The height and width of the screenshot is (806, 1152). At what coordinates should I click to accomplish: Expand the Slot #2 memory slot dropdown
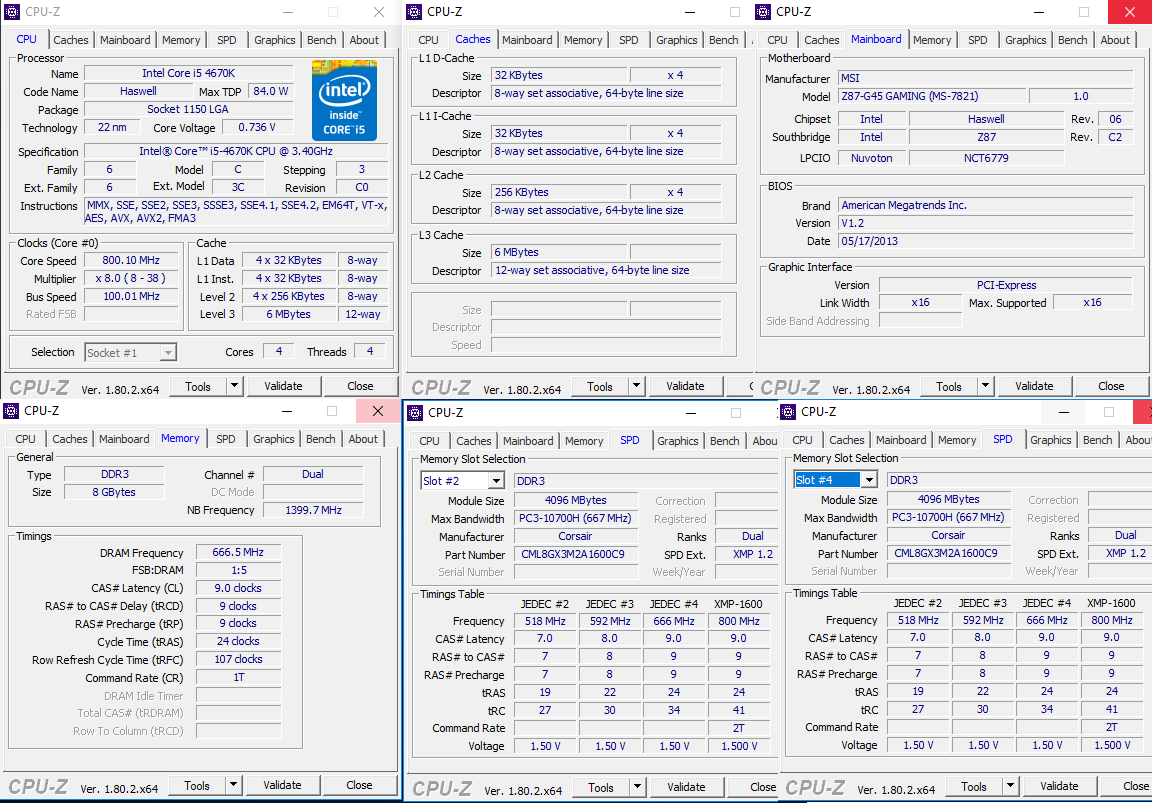coord(497,481)
